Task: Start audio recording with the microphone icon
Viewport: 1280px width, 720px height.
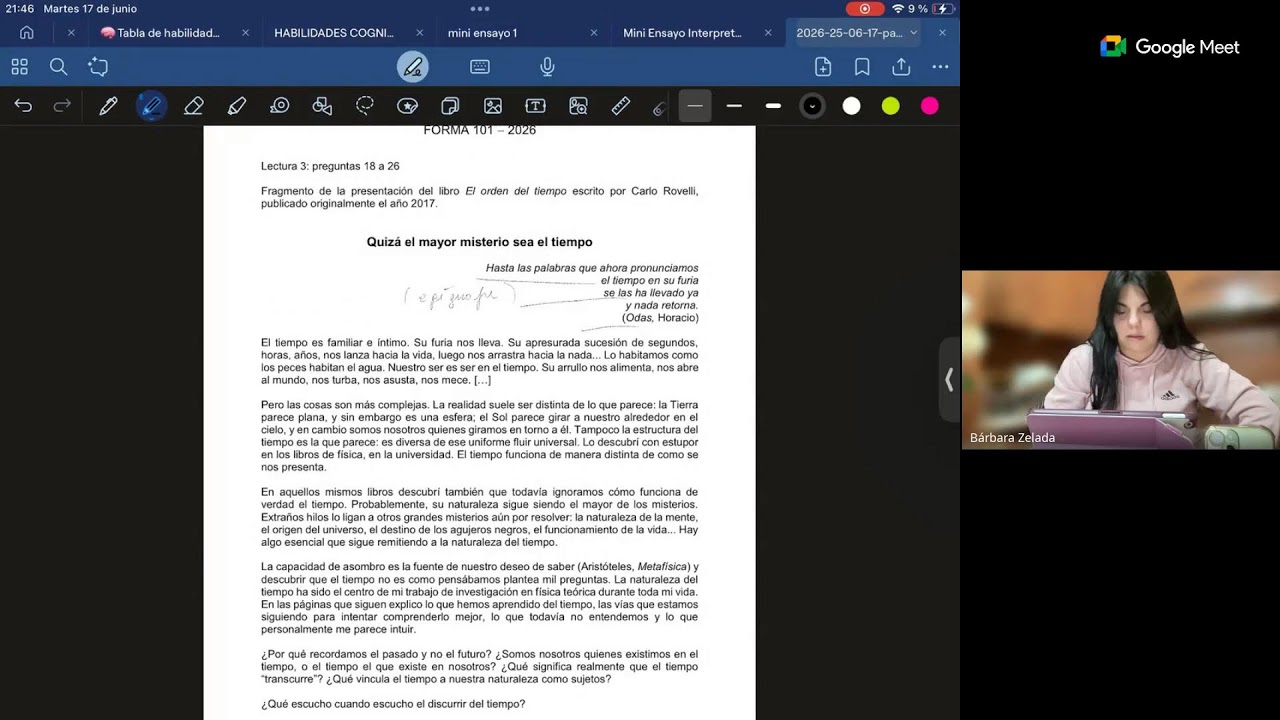Action: point(547,67)
